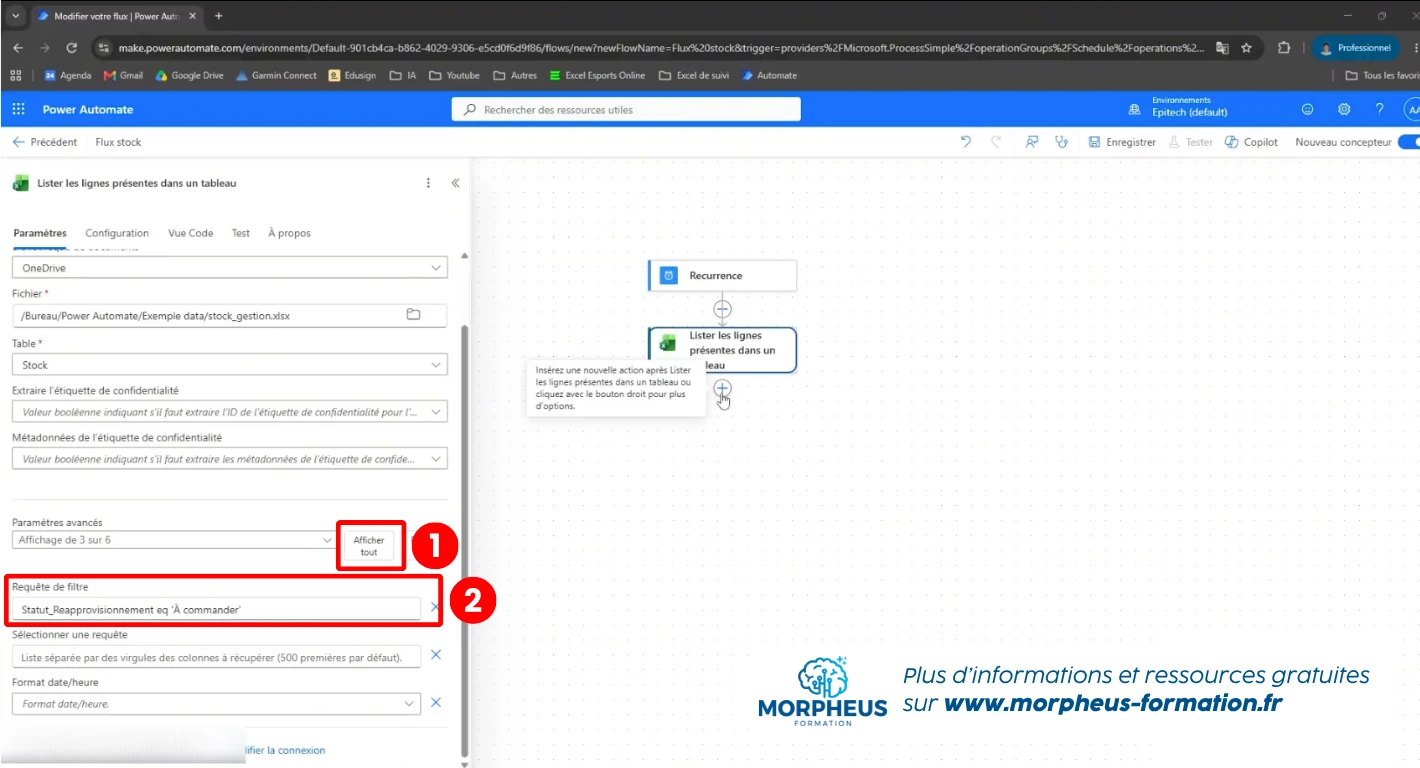Open the Copilot pane button
Image resolution: width=1420 pixels, height=768 pixels.
(1251, 142)
